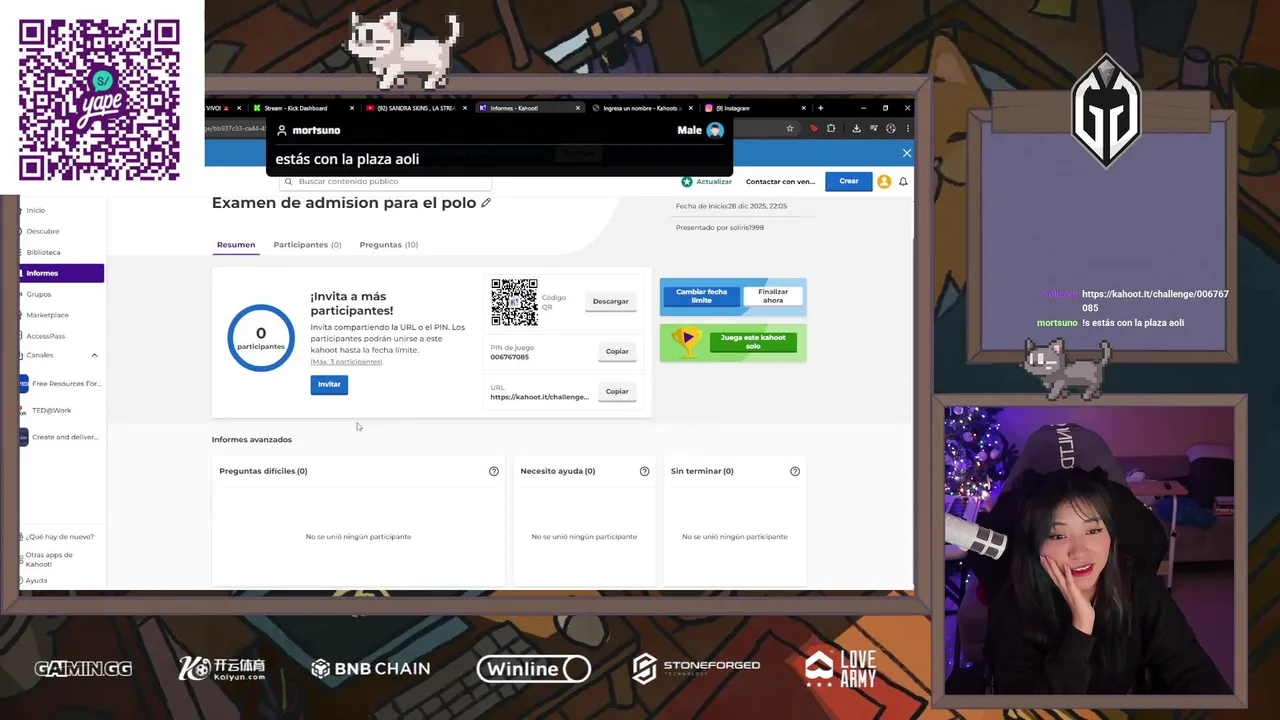Click chat link kahoot.it/challenge/006767085
The width and height of the screenshot is (1280, 720).
tap(1155, 301)
